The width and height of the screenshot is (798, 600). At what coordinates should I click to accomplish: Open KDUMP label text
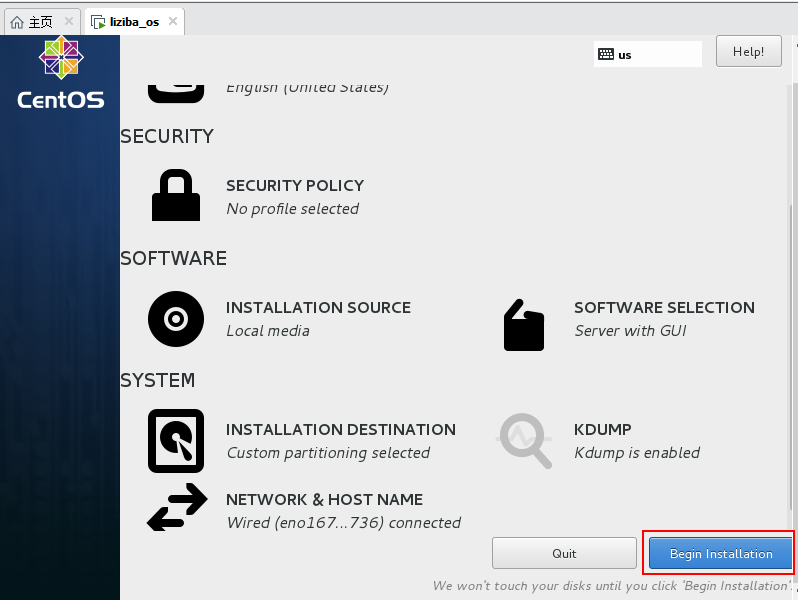(602, 429)
